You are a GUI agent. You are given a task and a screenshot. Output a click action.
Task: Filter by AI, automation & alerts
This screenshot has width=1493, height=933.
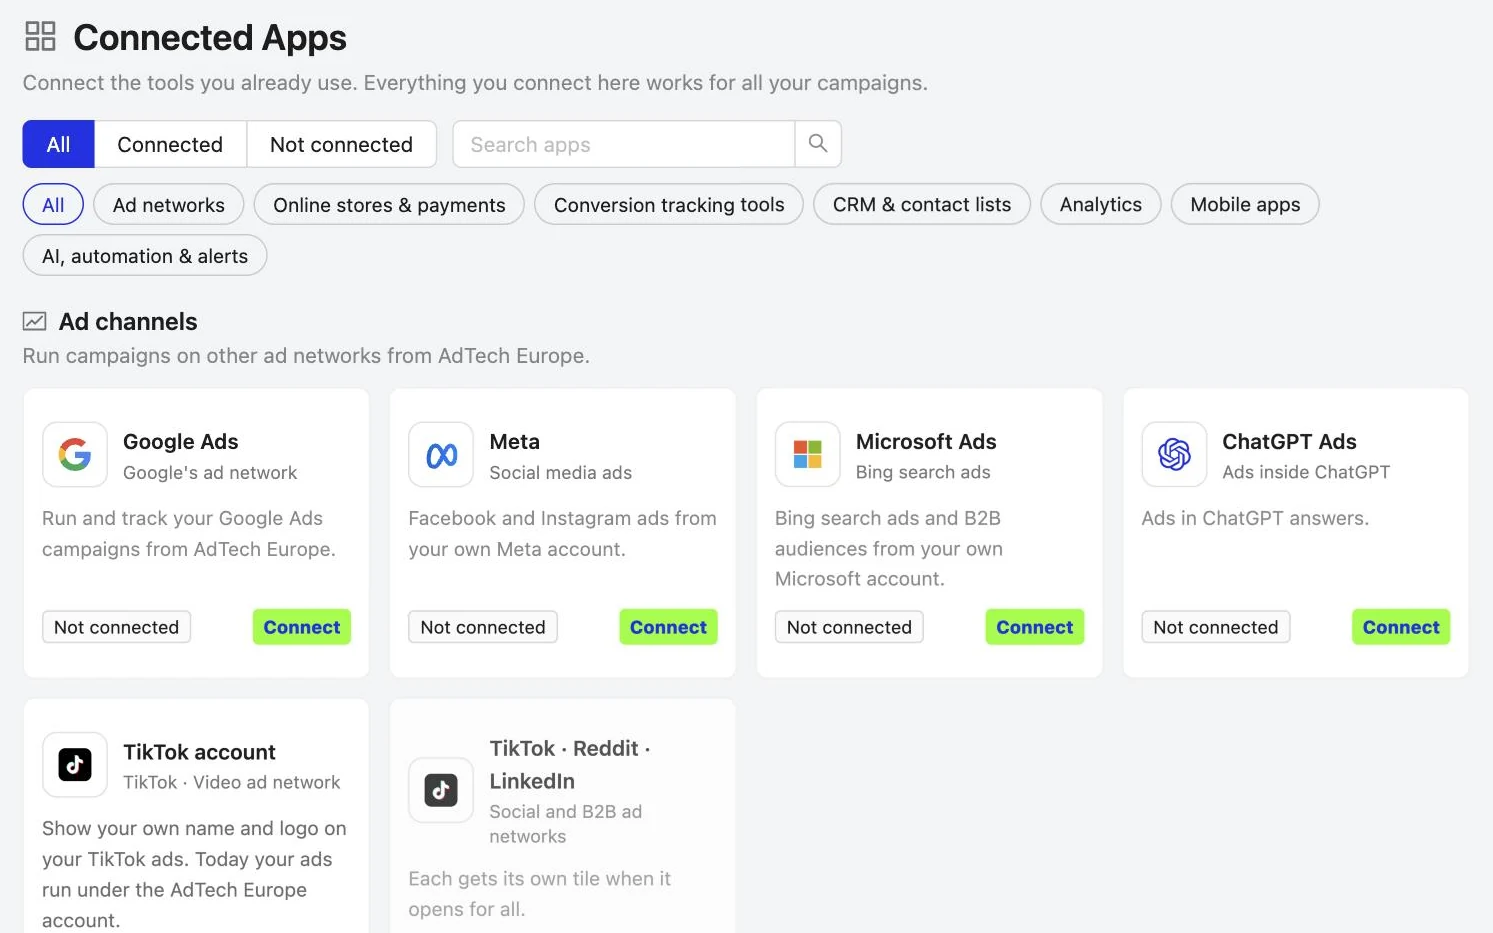tap(145, 256)
